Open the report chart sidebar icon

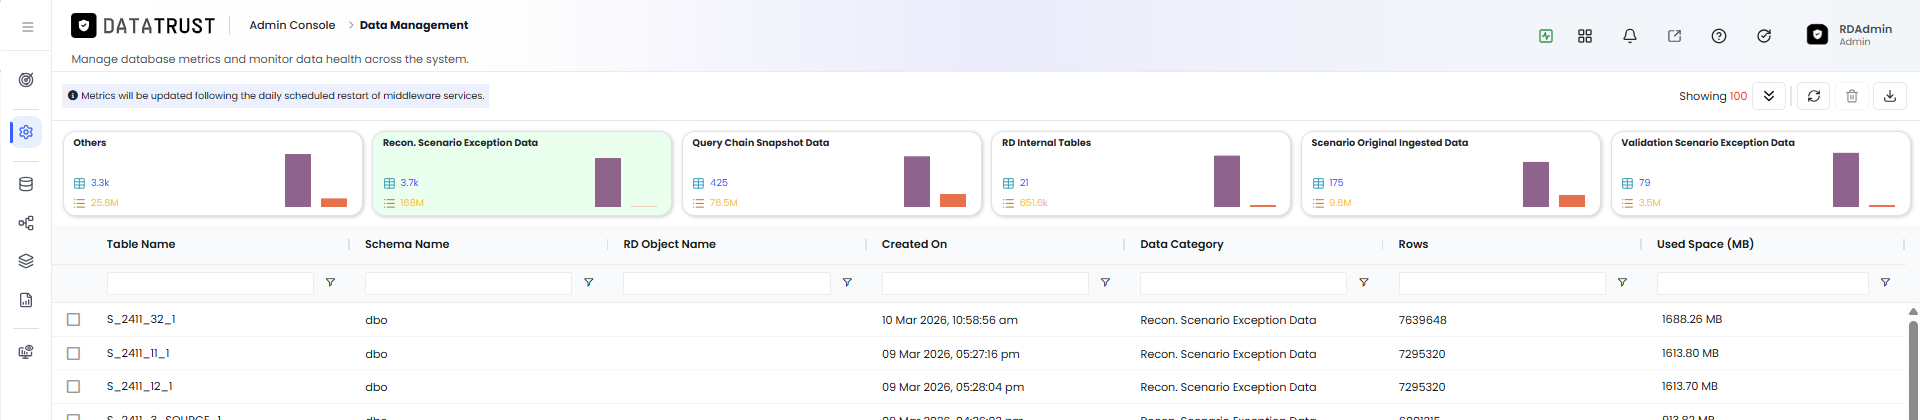tap(26, 300)
